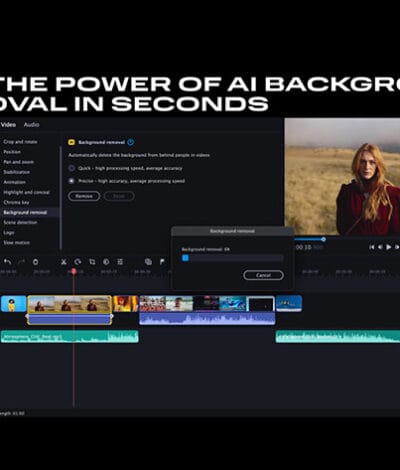
Task: Select the orange-toned clip on timeline
Action: click(x=126, y=304)
